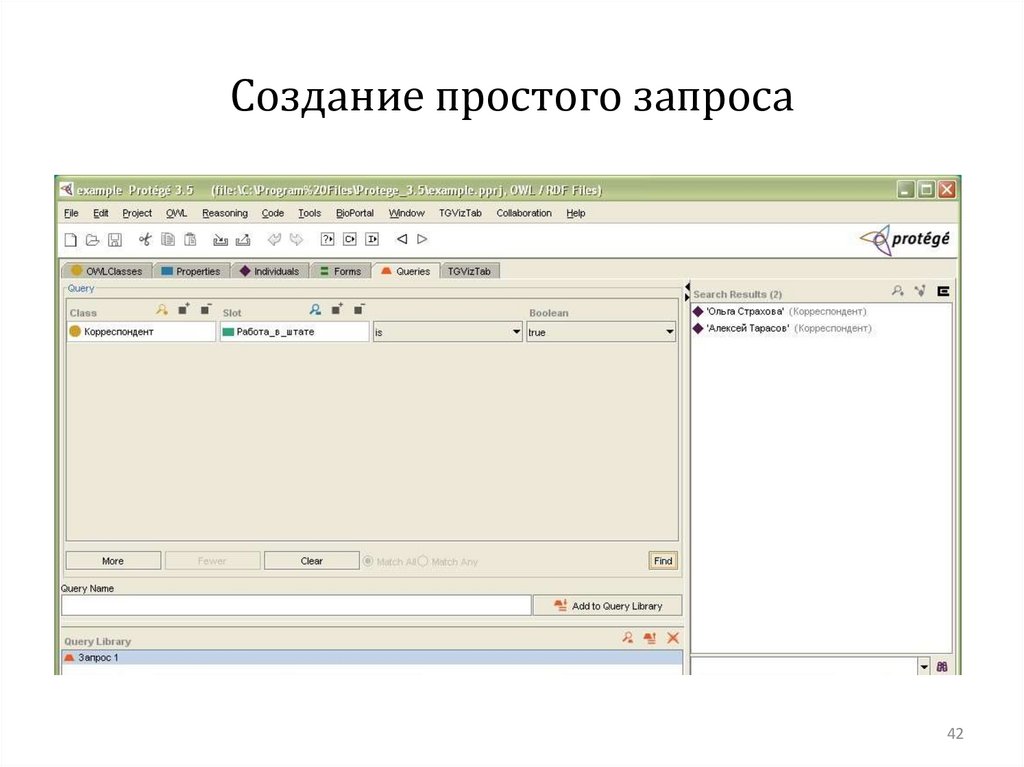Select the Queries tab
The width and height of the screenshot is (1024, 767).
click(406, 270)
